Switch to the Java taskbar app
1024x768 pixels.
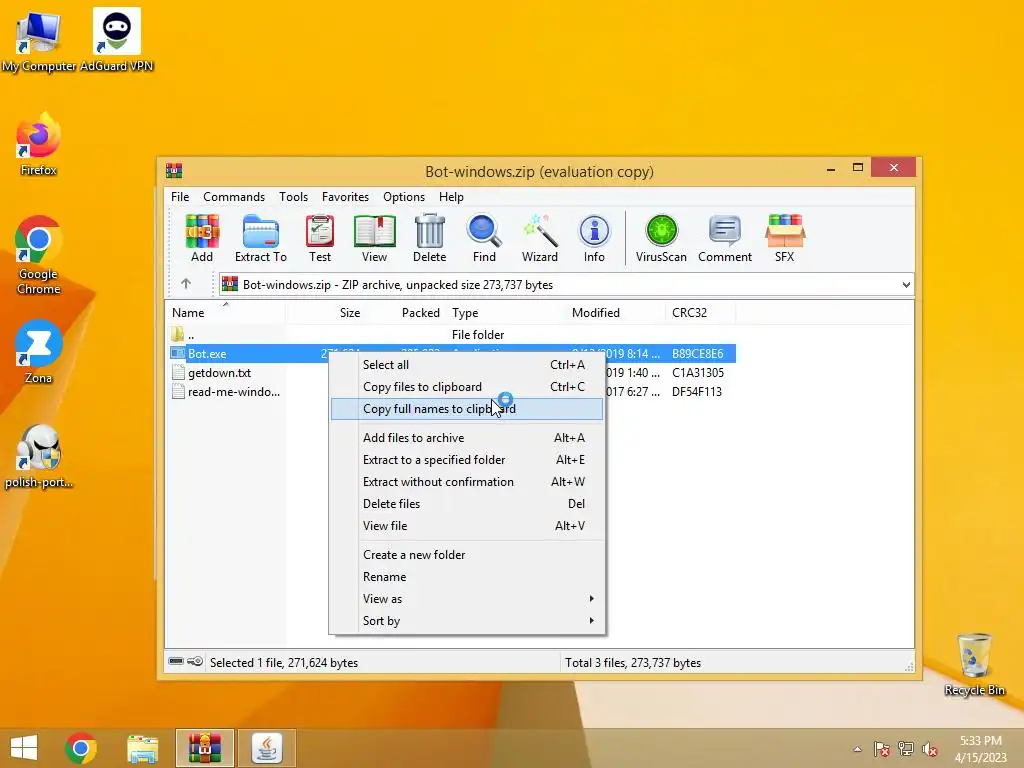(266, 748)
